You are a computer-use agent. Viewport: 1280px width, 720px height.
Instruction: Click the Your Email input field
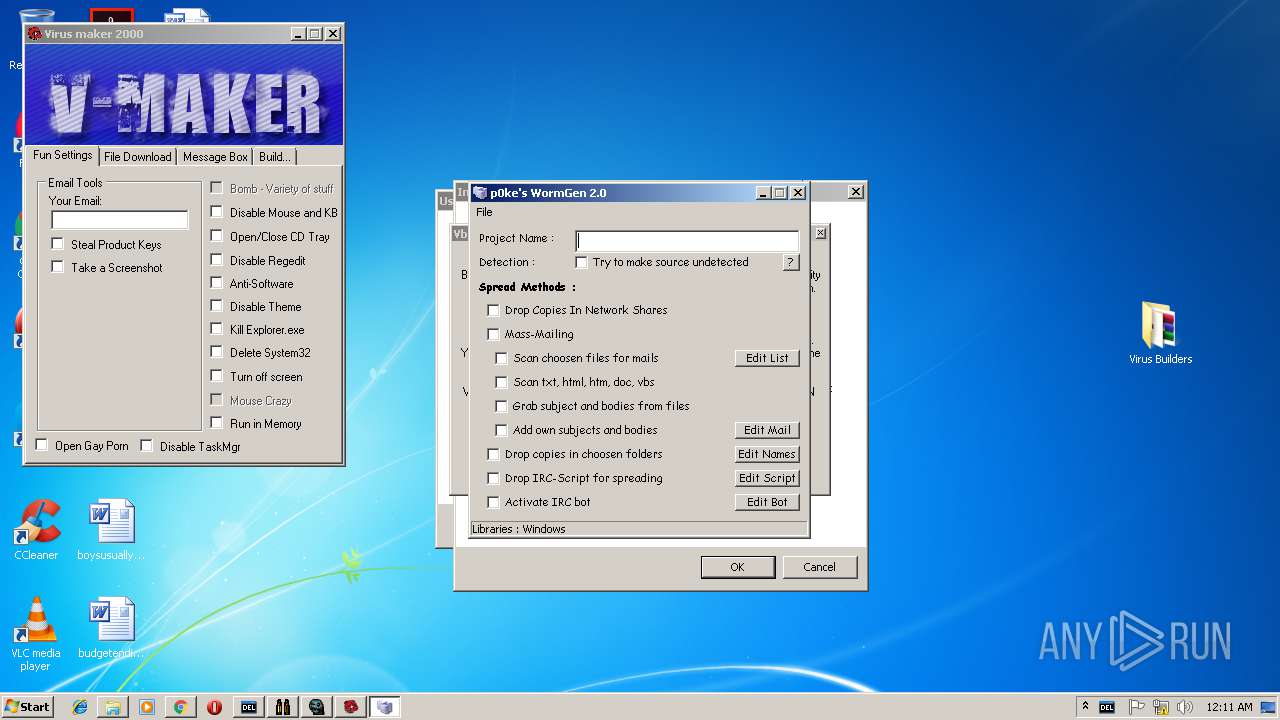coord(119,219)
